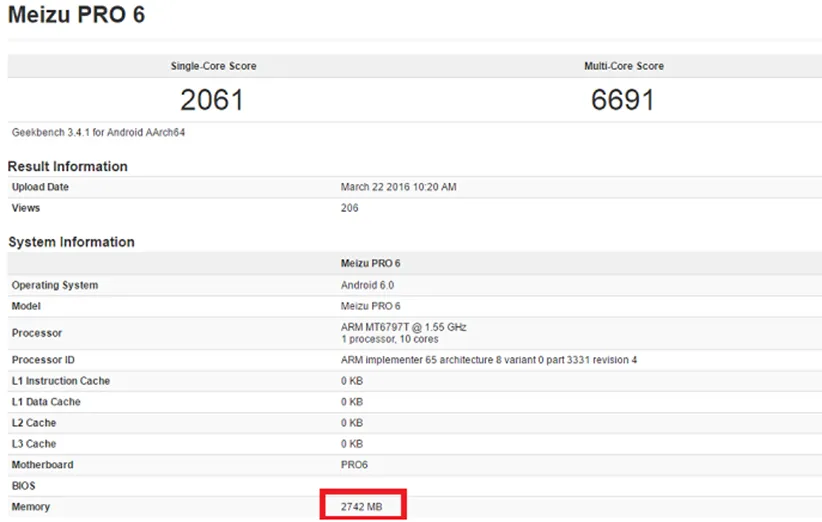Click the Geekbench 3.4.1 version text

pyautogui.click(x=98, y=132)
